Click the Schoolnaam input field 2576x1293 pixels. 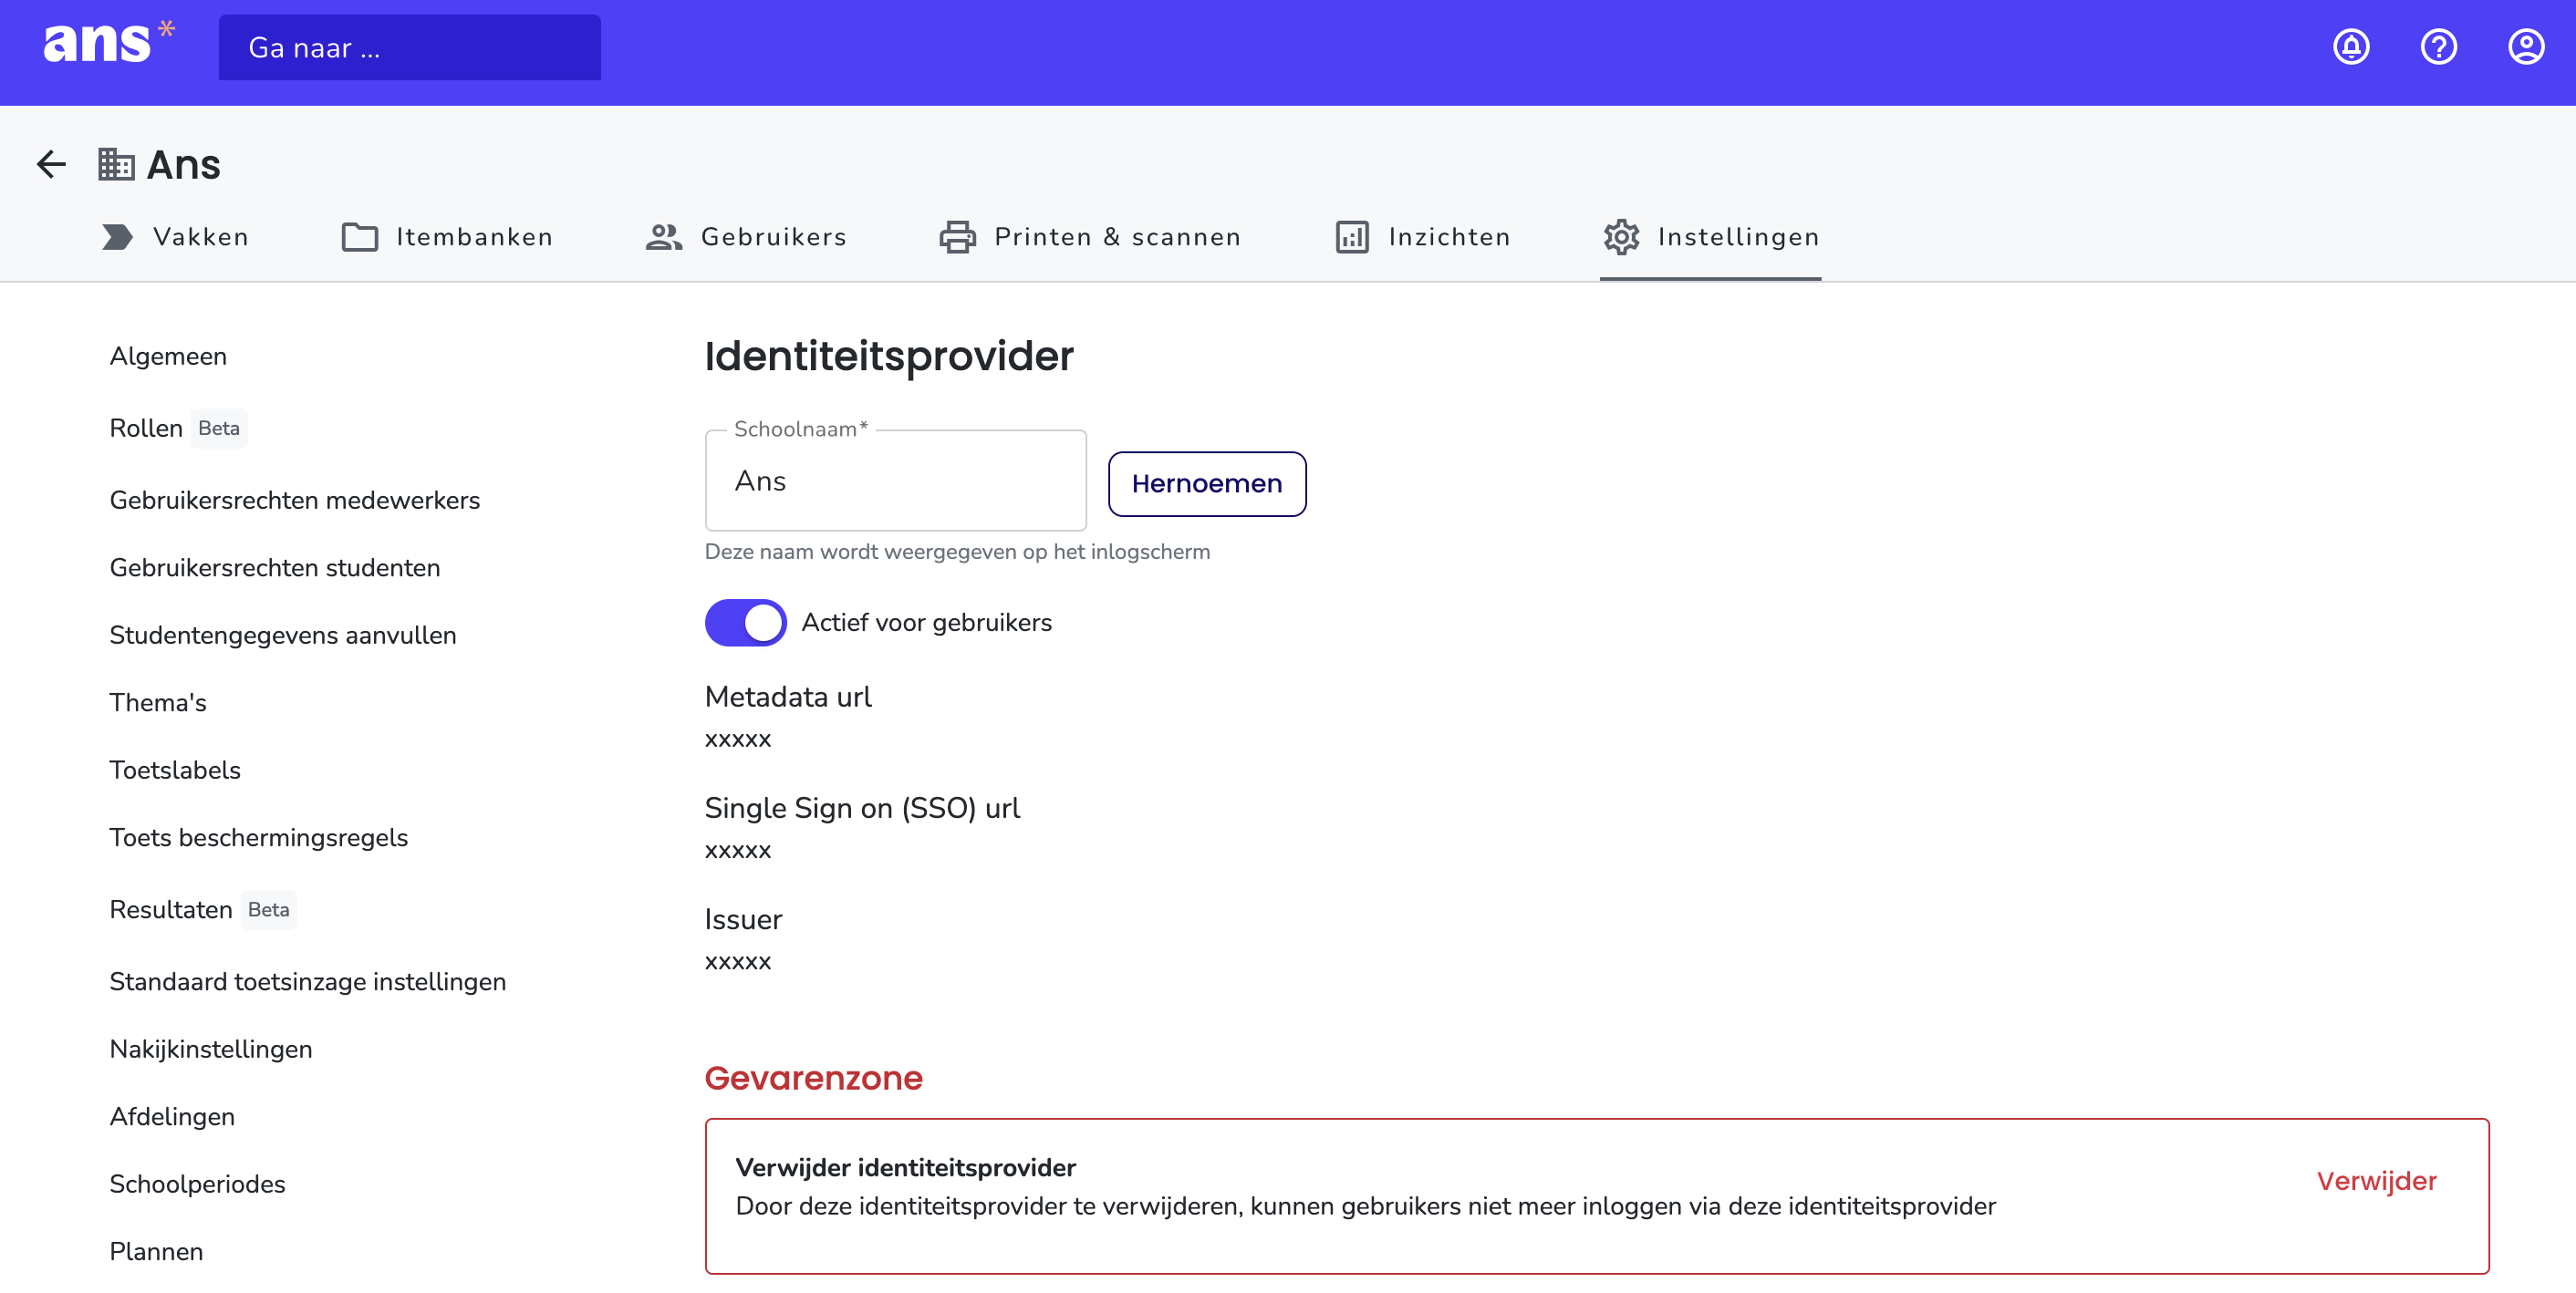tap(896, 481)
